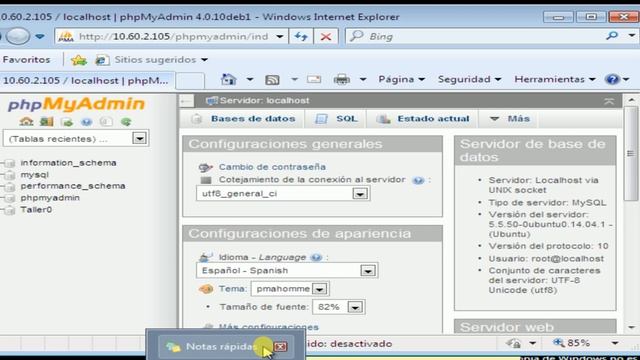Open the Herramientas menu
The width and height of the screenshot is (640, 360).
[555, 79]
